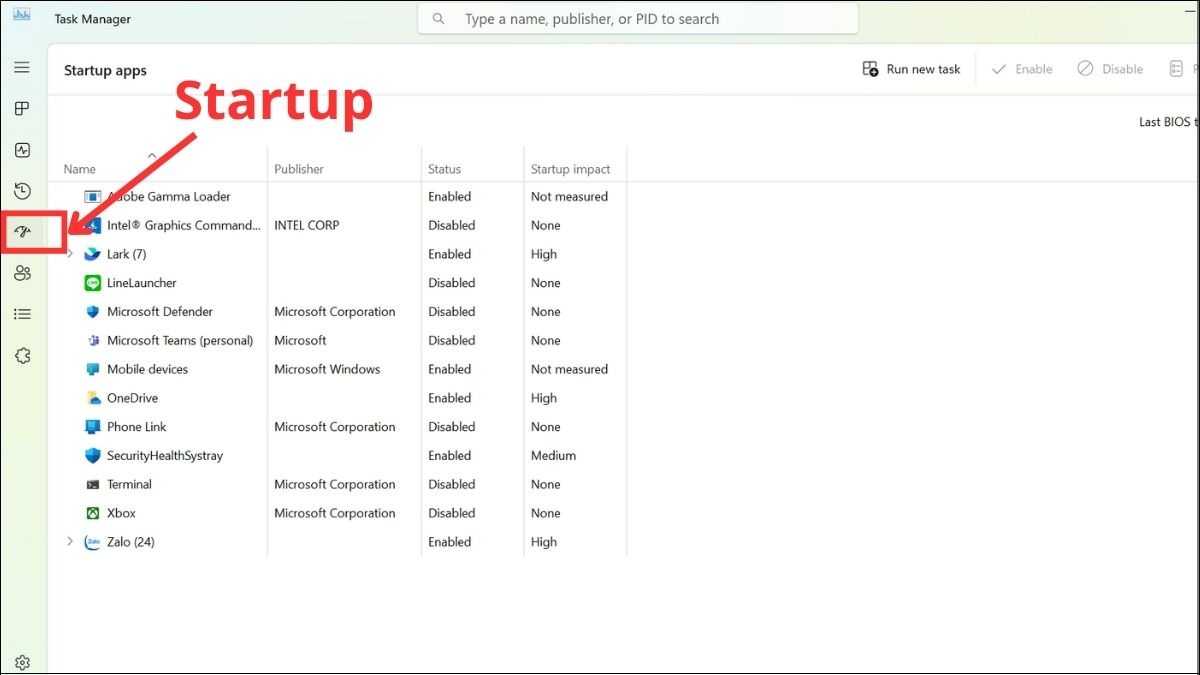Click Lark's Enabled status cell
This screenshot has width=1200, height=675.
(x=450, y=254)
